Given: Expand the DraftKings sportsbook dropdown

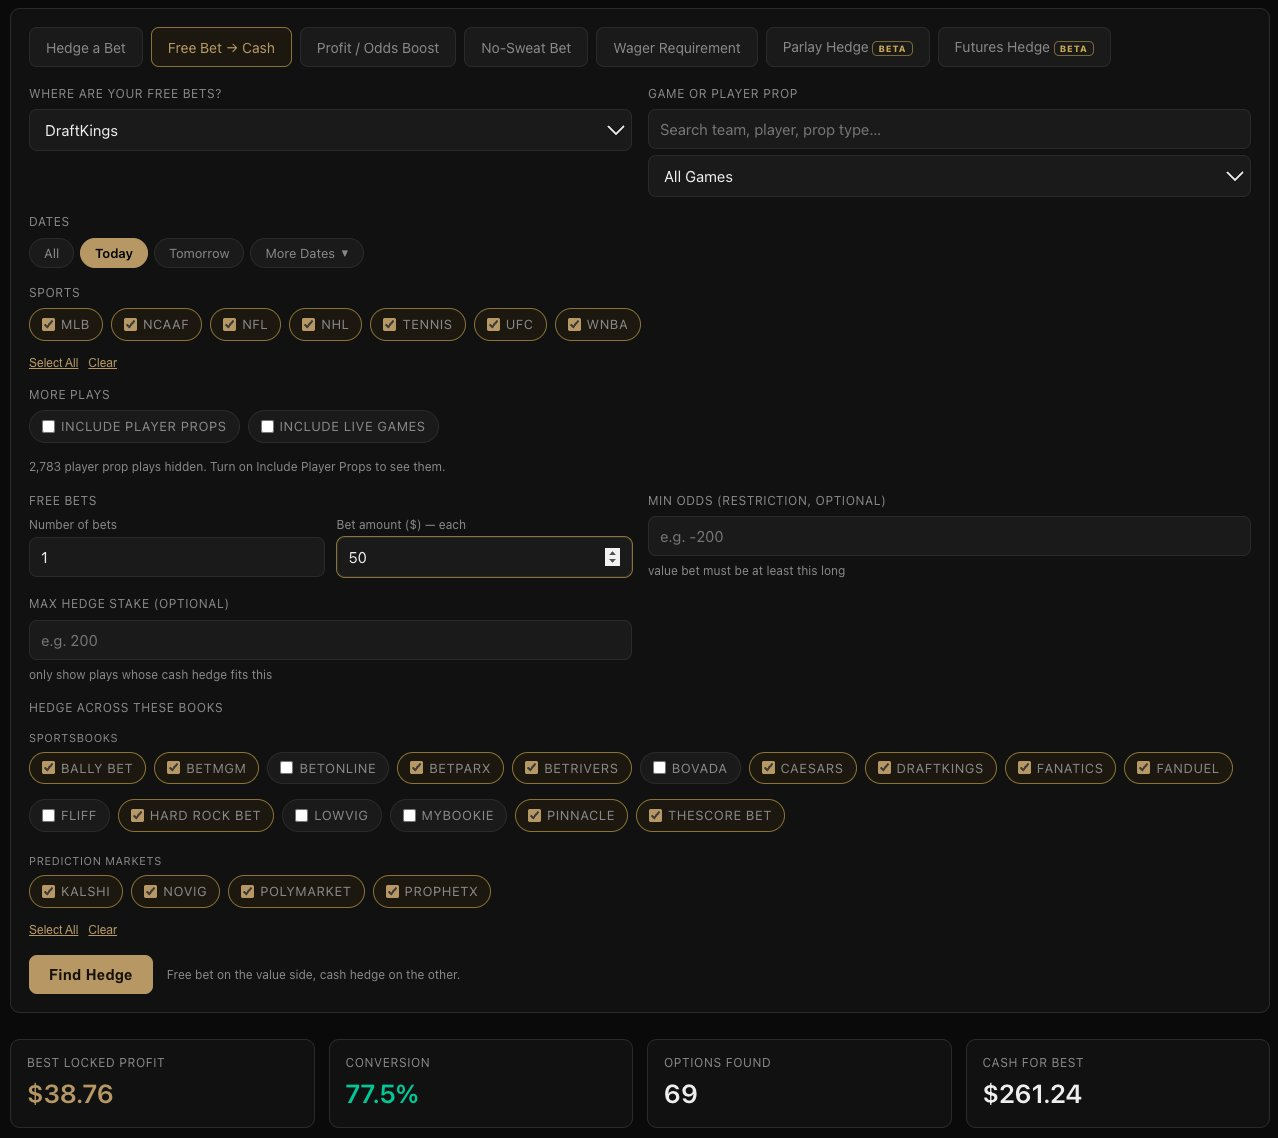Looking at the screenshot, I should [x=330, y=130].
